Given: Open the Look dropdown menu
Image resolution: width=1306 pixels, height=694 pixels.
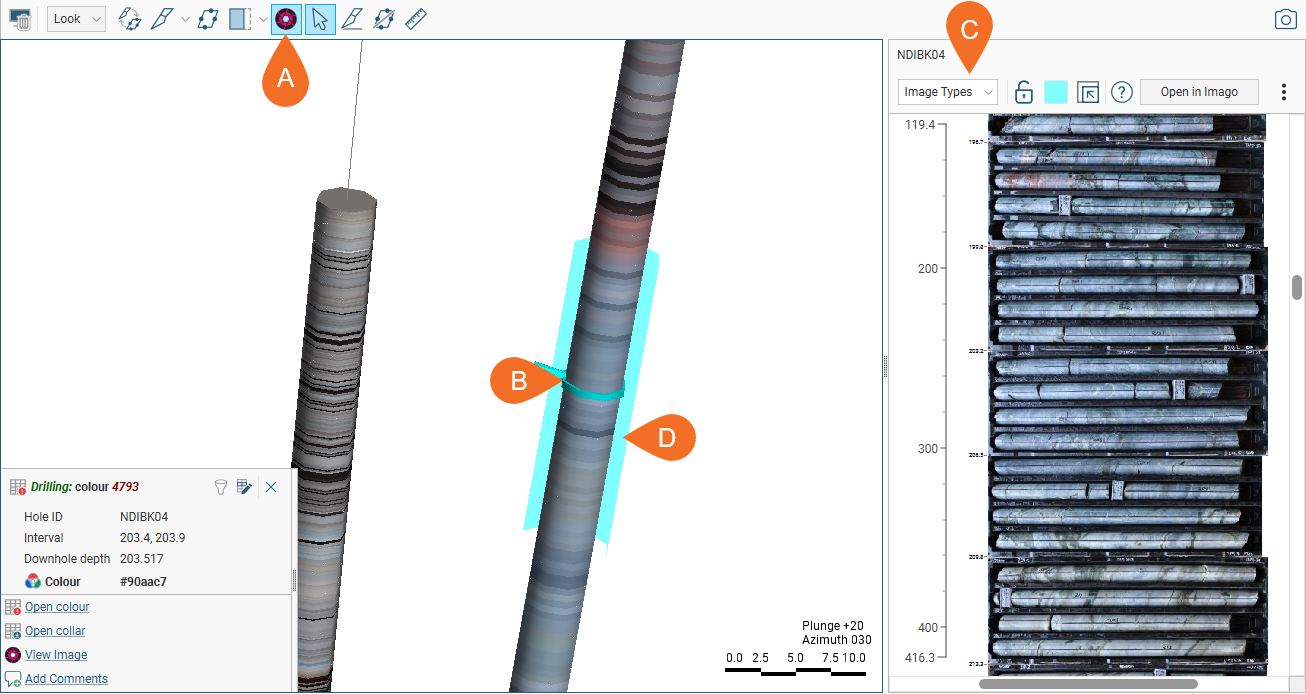Looking at the screenshot, I should tap(76, 19).
